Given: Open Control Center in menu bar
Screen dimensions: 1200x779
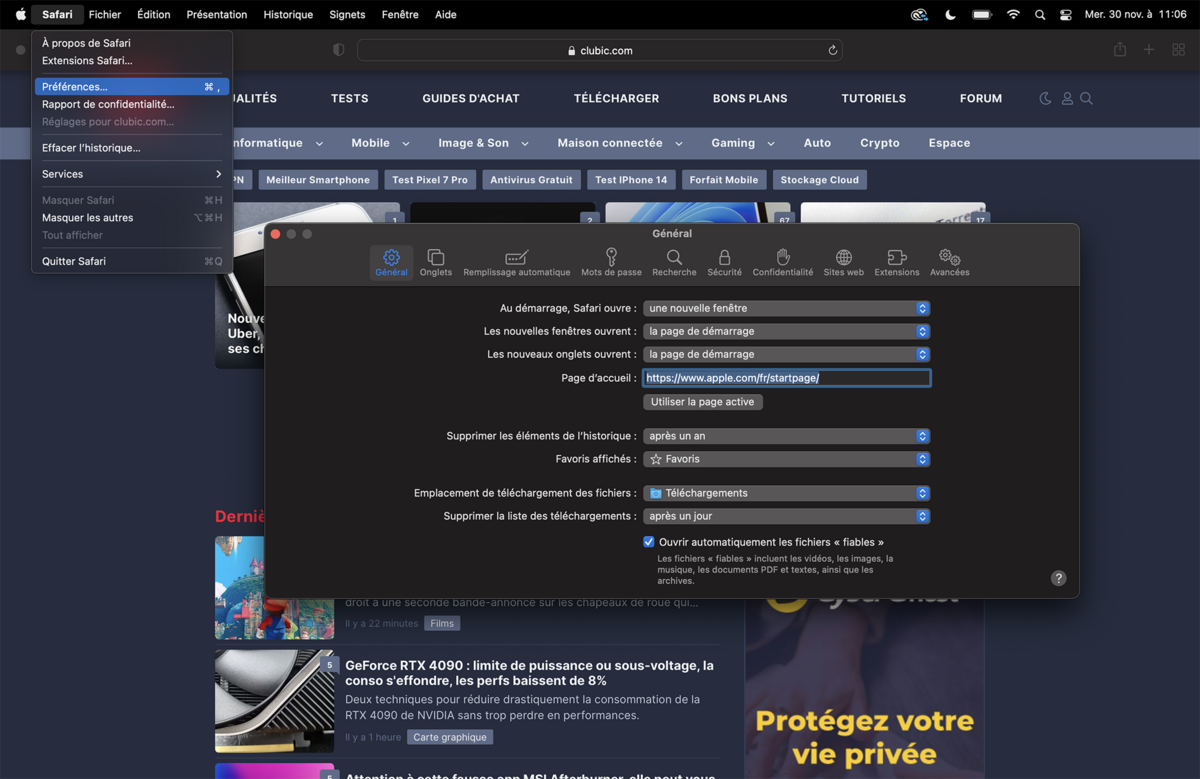Looking at the screenshot, I should click(1066, 14).
